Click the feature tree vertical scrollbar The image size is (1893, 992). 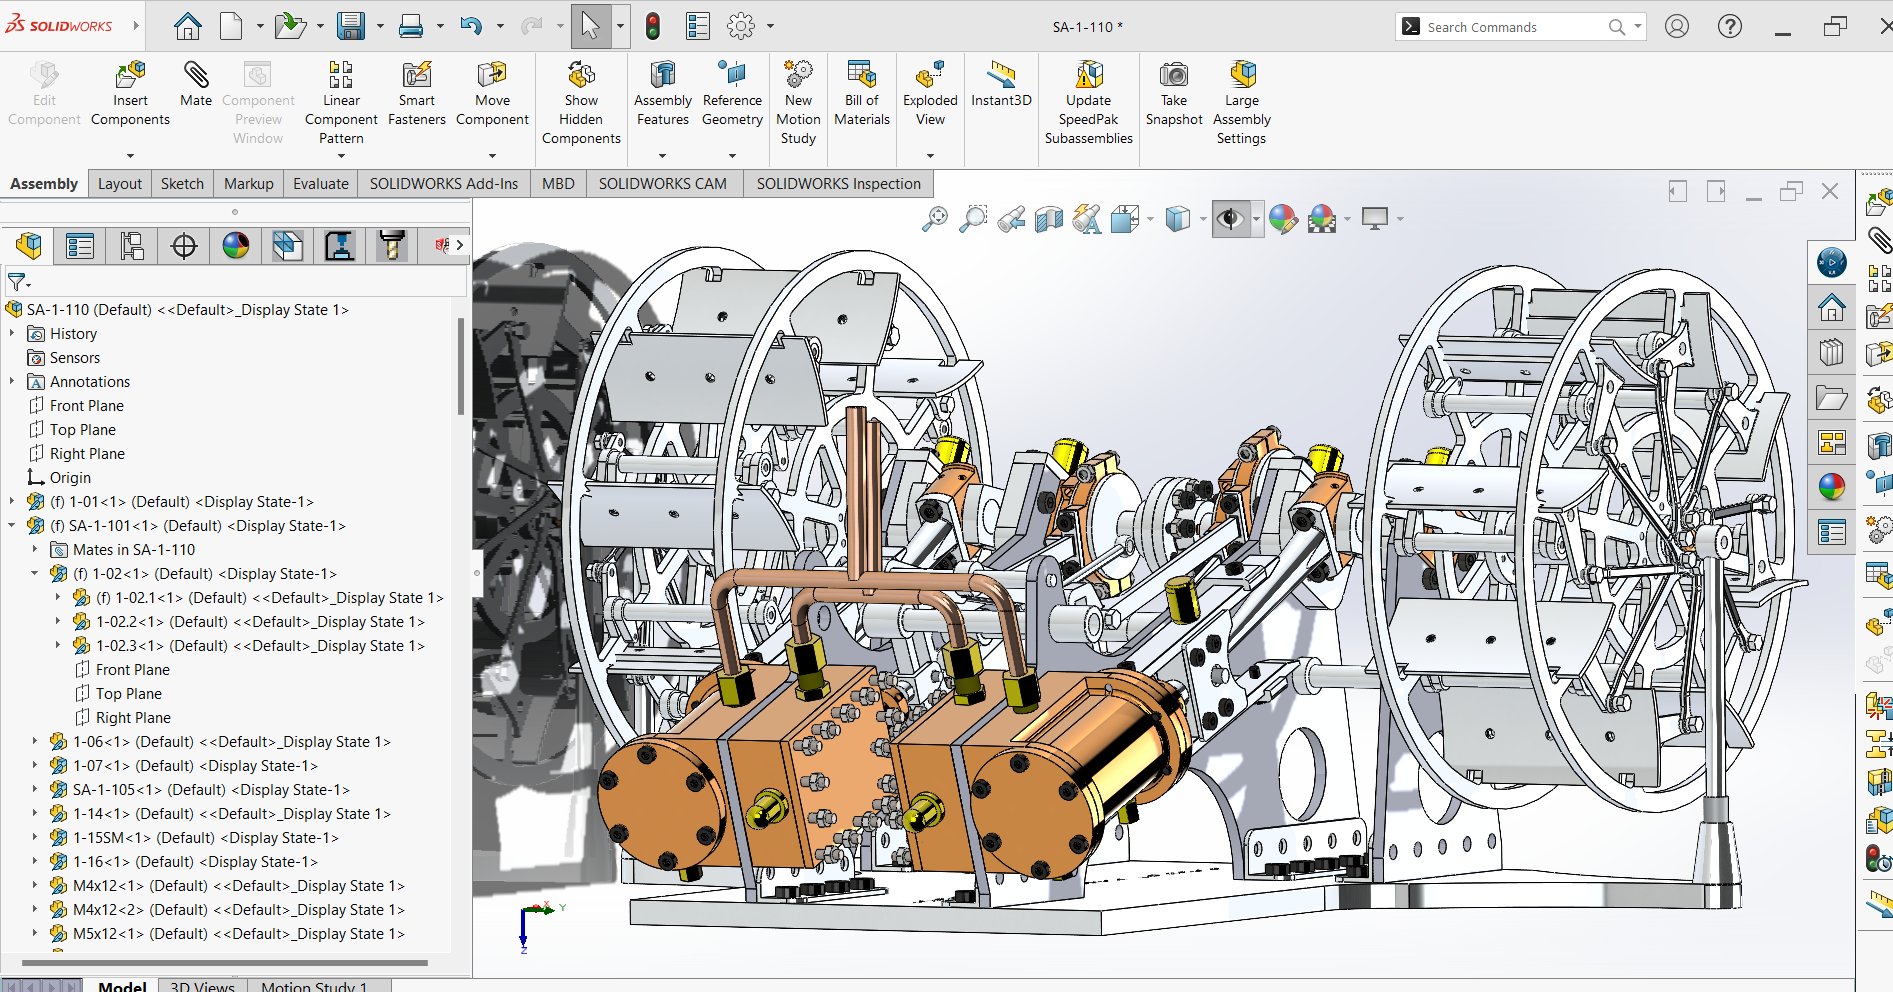[x=461, y=366]
